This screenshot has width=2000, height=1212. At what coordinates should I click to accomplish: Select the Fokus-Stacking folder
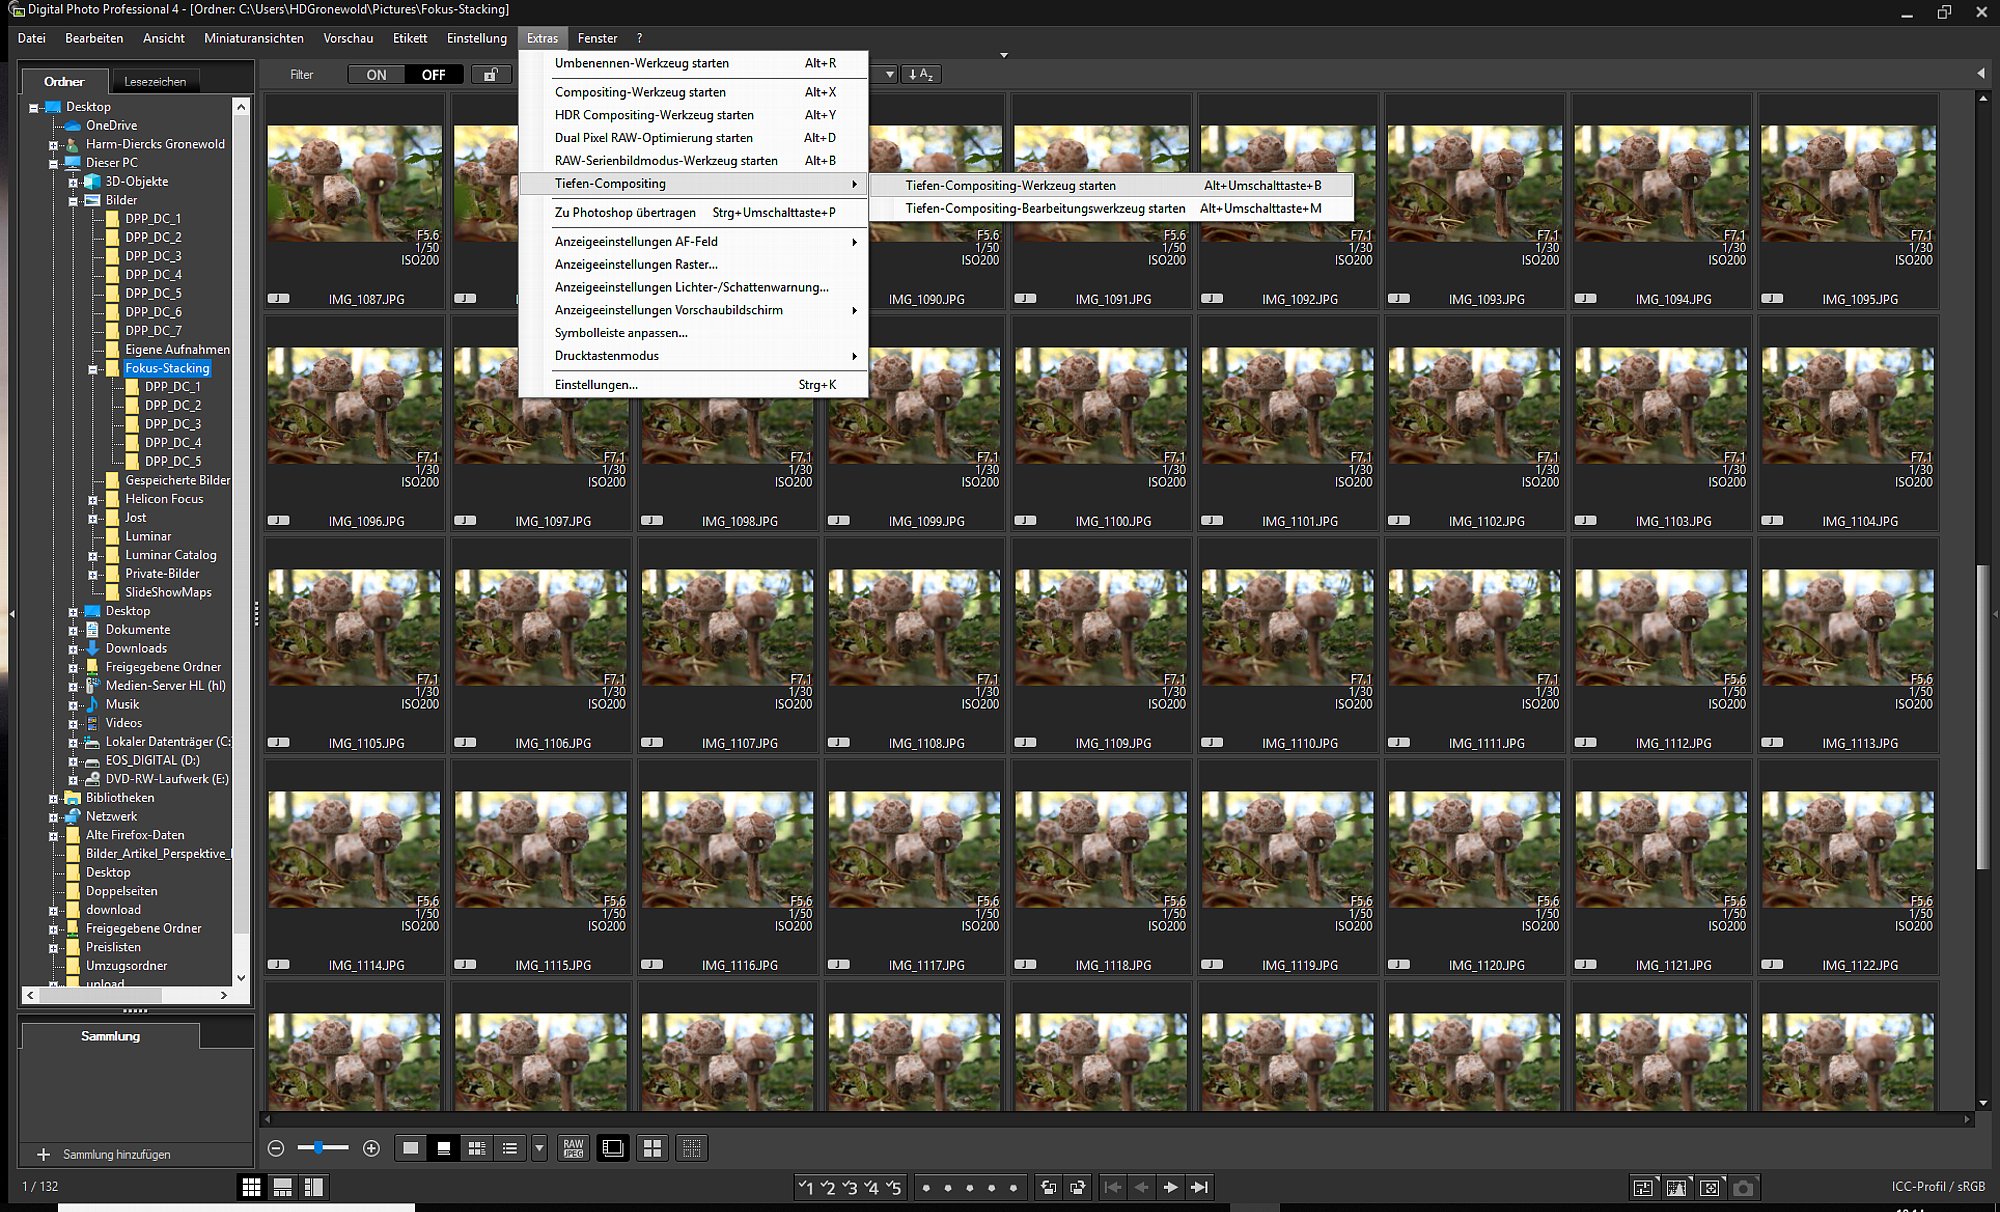pos(167,368)
